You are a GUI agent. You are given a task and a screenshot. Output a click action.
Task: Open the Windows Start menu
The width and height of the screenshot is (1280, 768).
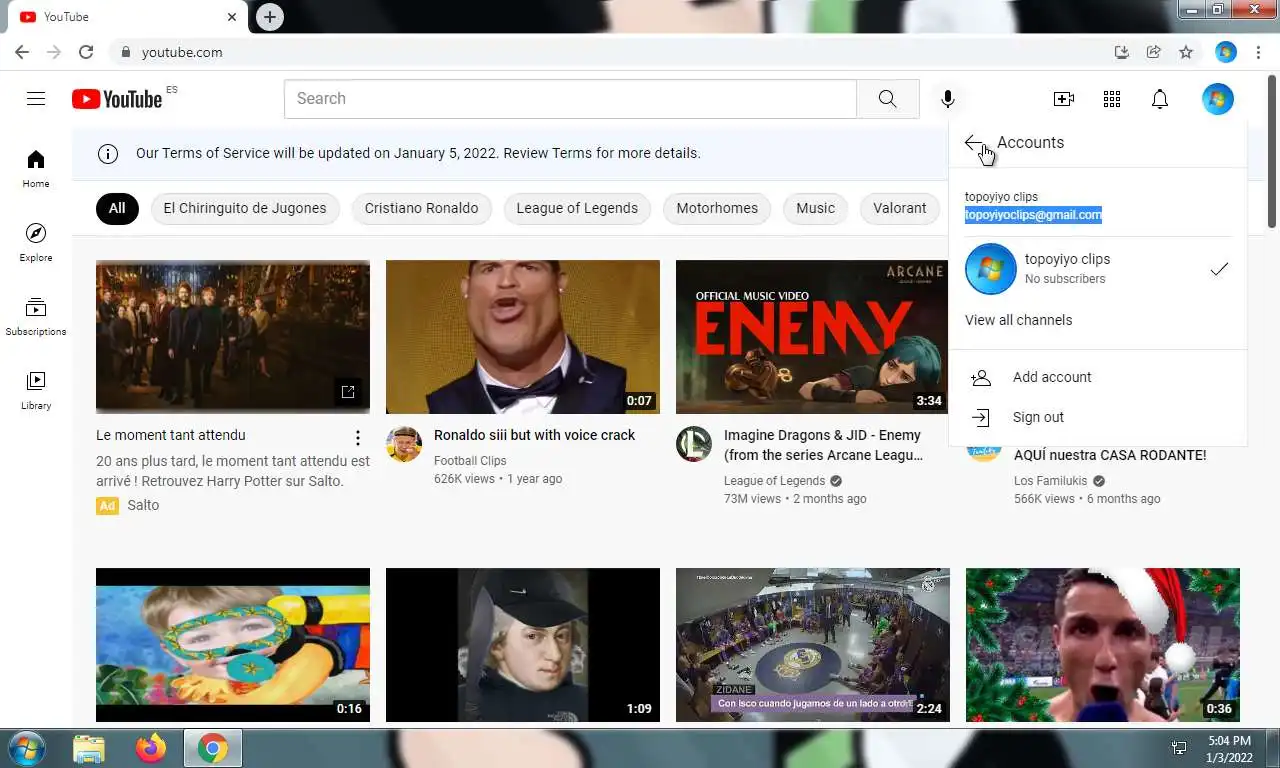[x=26, y=748]
